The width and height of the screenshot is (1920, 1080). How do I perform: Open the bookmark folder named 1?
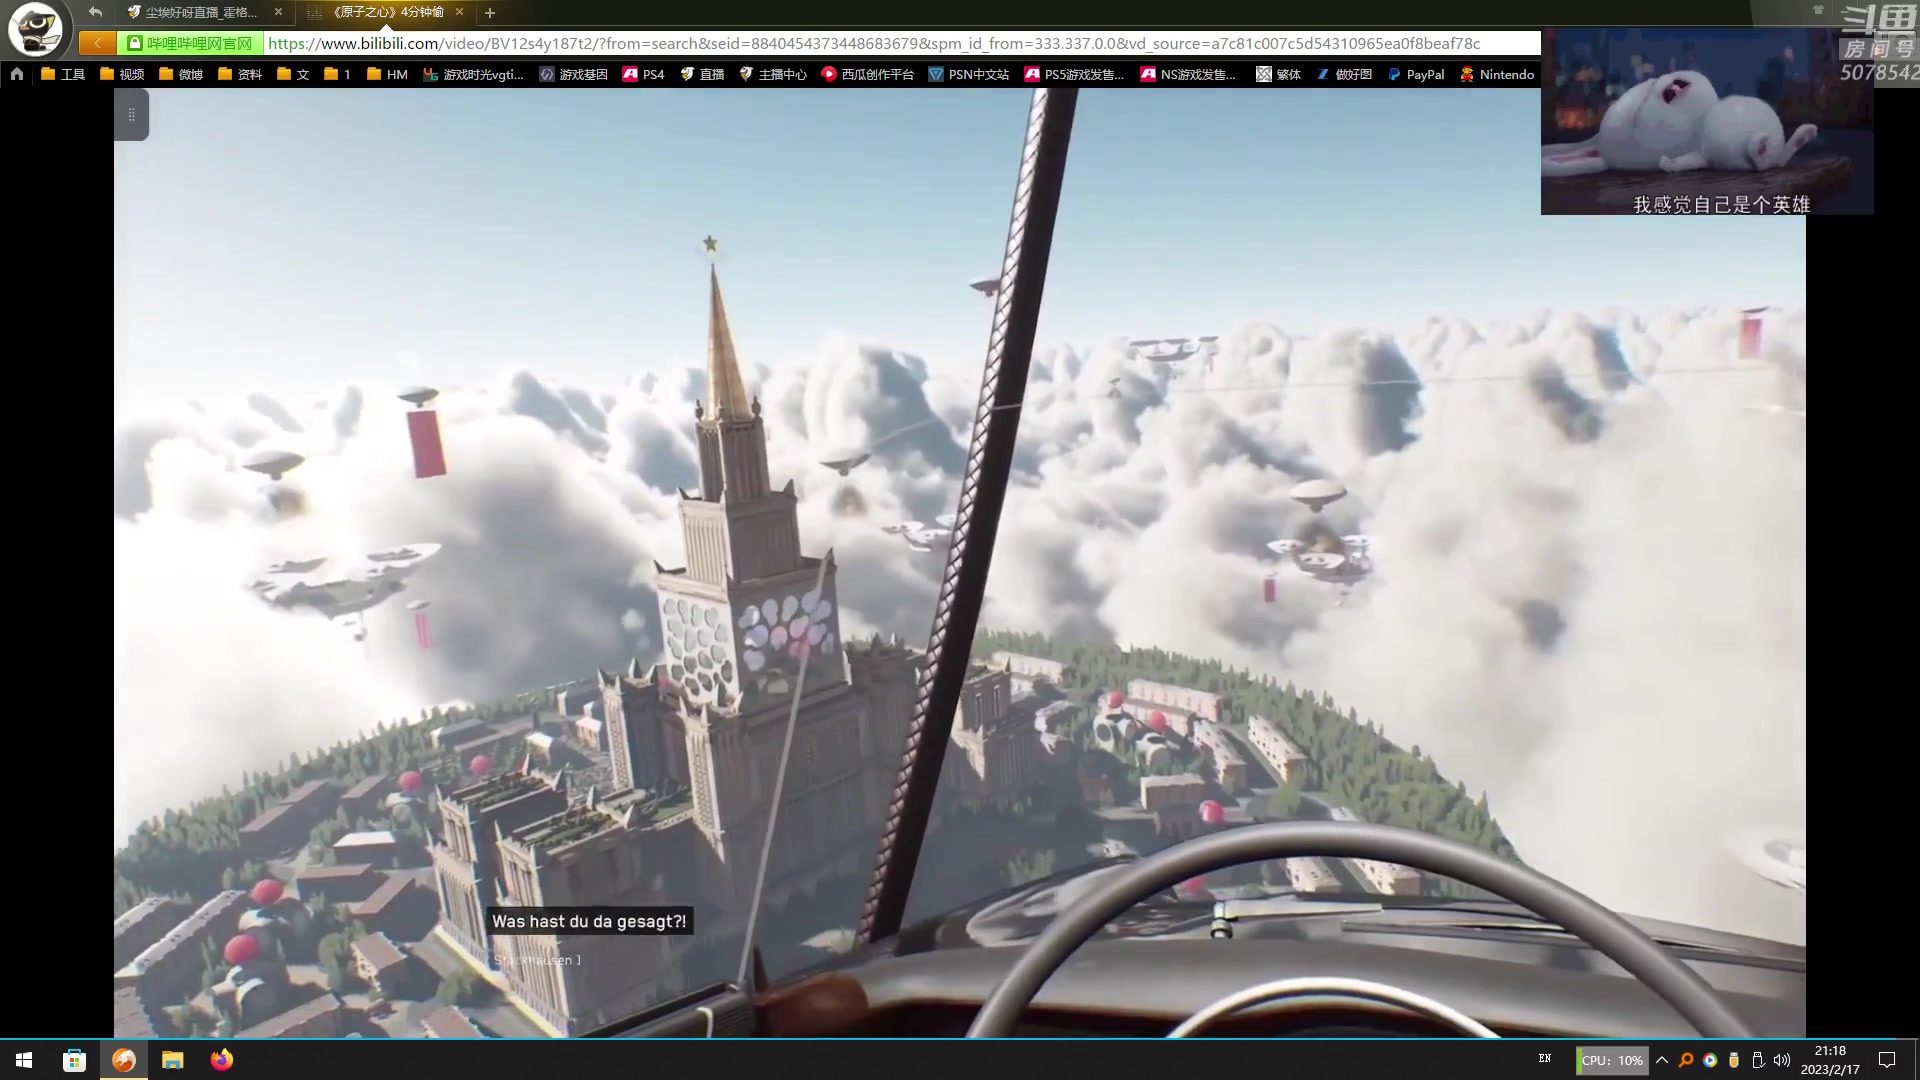click(x=337, y=74)
